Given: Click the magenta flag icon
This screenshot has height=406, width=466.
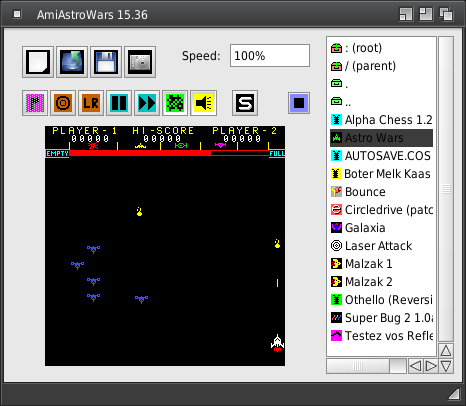Looking at the screenshot, I should (35, 103).
